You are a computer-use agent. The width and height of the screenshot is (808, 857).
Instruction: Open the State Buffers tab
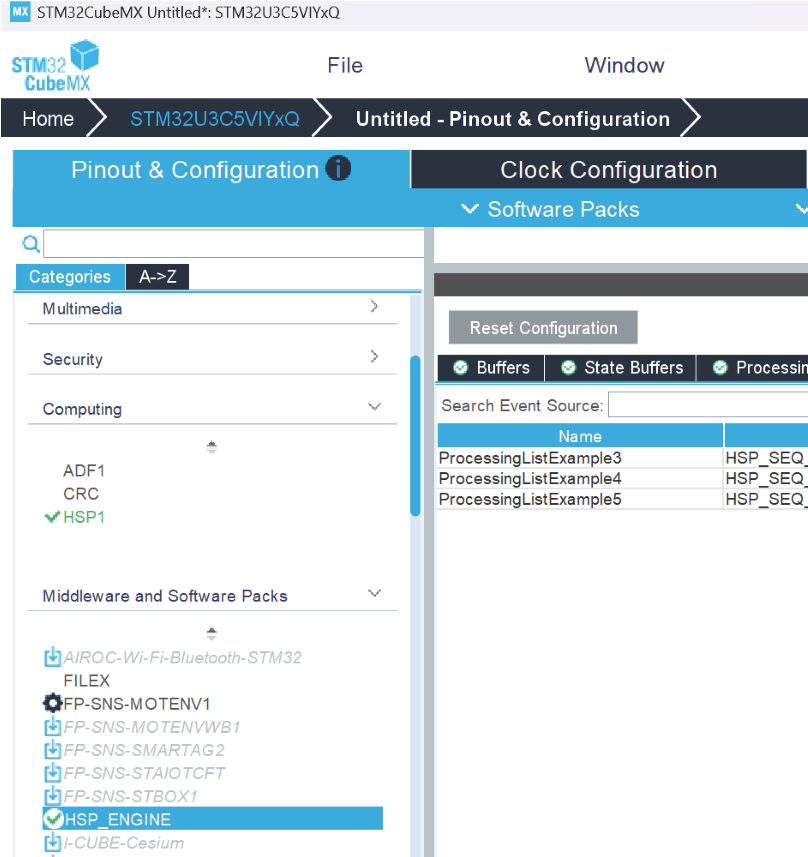(620, 367)
